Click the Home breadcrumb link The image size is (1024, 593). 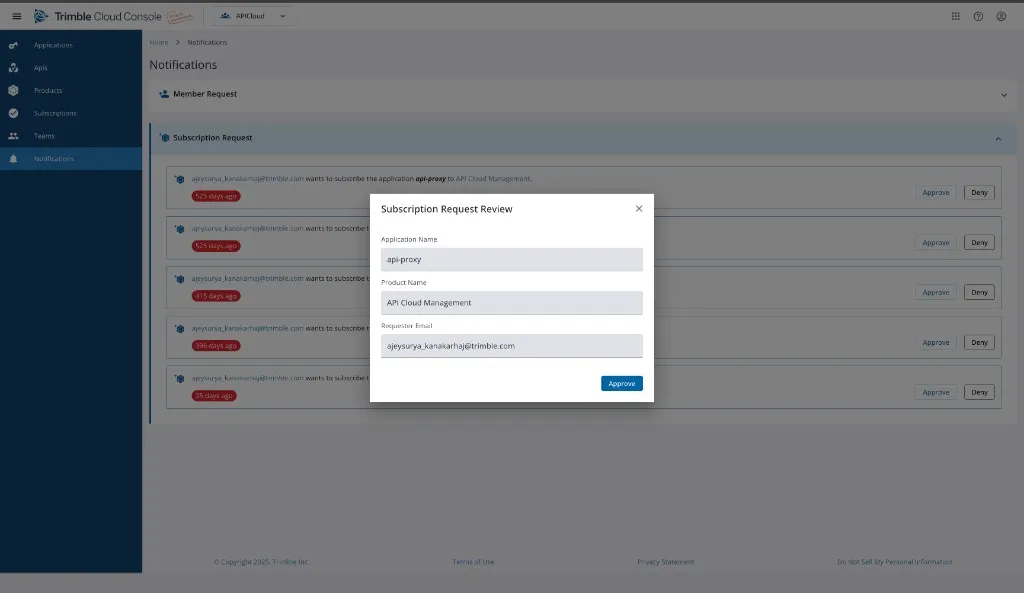[159, 42]
